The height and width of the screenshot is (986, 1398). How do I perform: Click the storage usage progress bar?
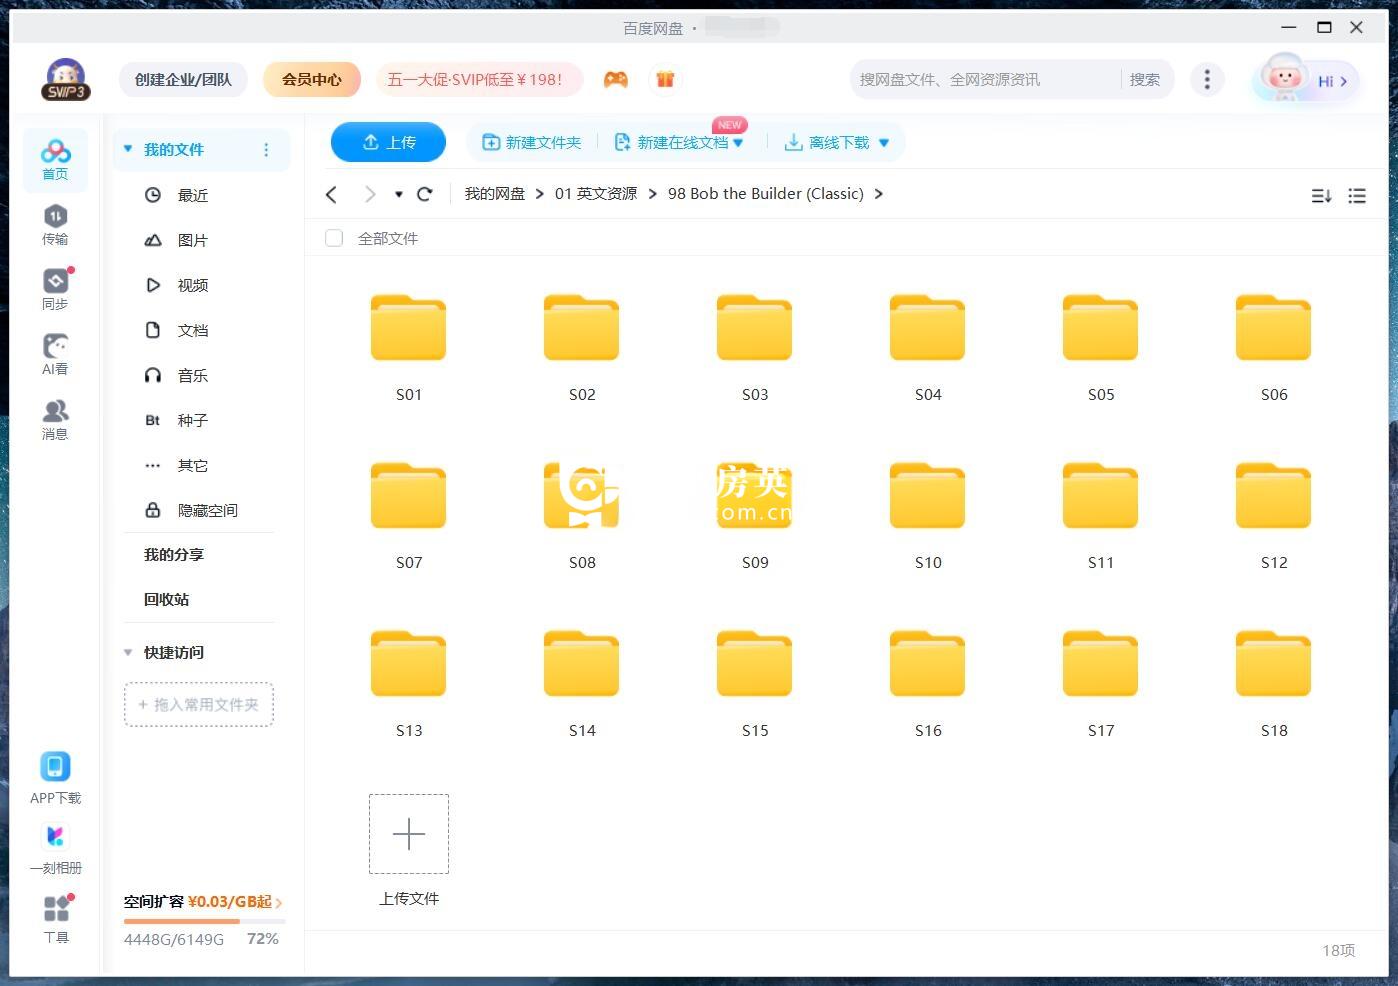(x=200, y=922)
